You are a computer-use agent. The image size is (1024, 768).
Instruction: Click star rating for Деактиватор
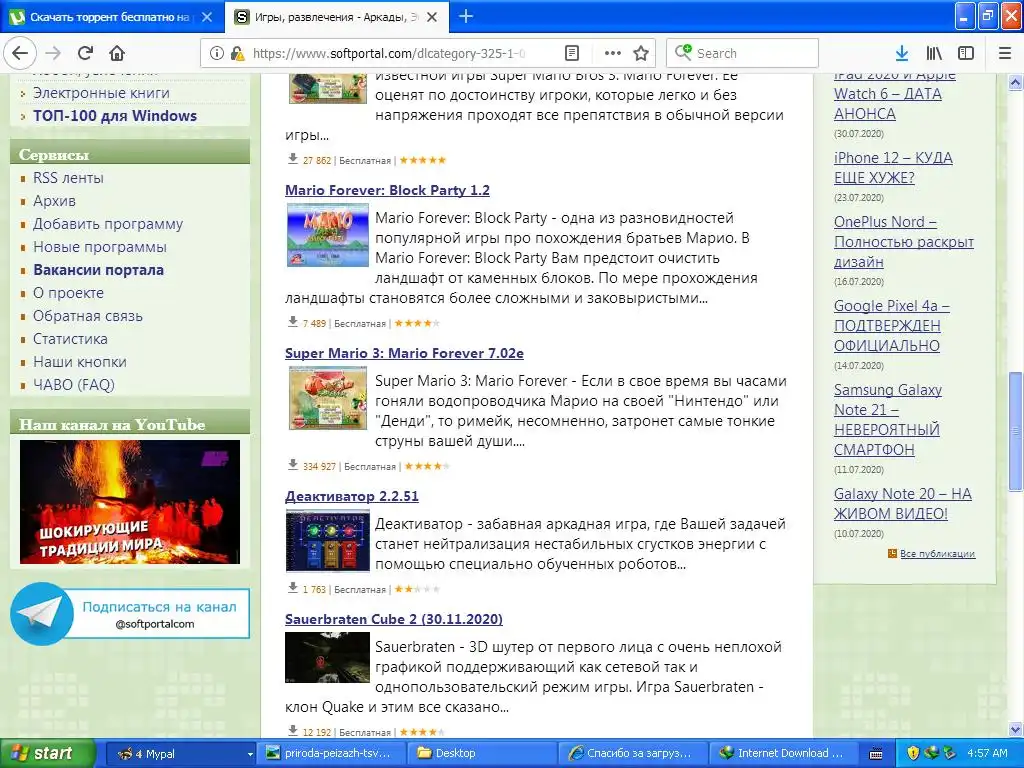pyautogui.click(x=417, y=589)
